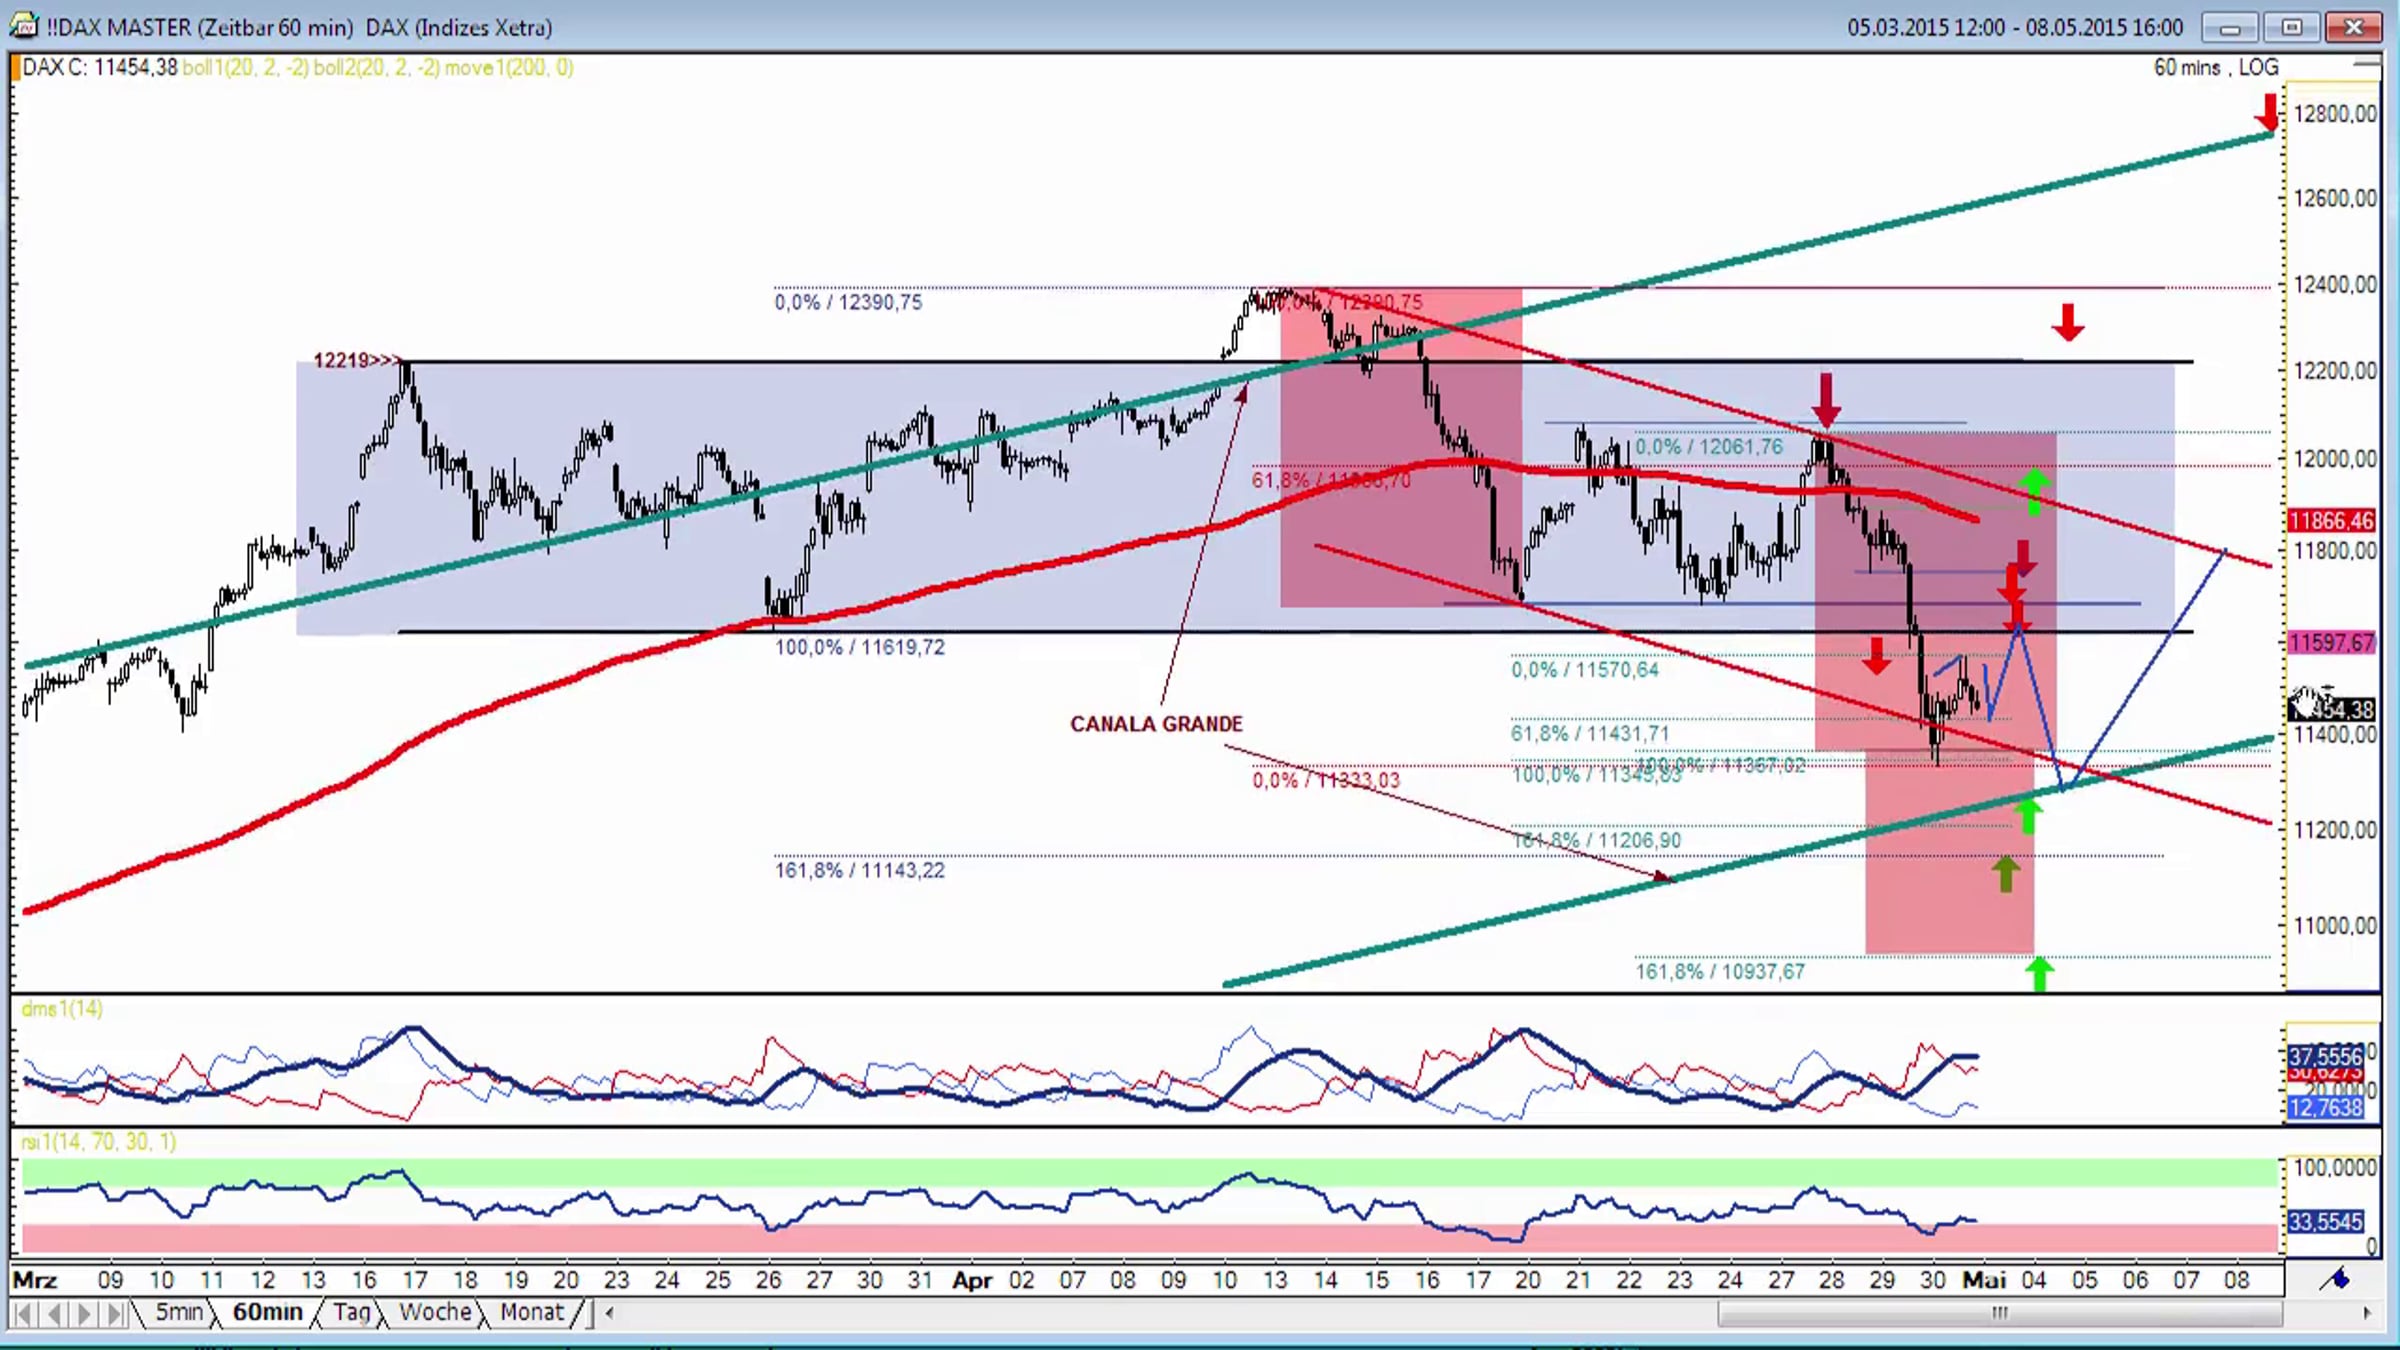Go to the next chart sheet

[85, 1313]
